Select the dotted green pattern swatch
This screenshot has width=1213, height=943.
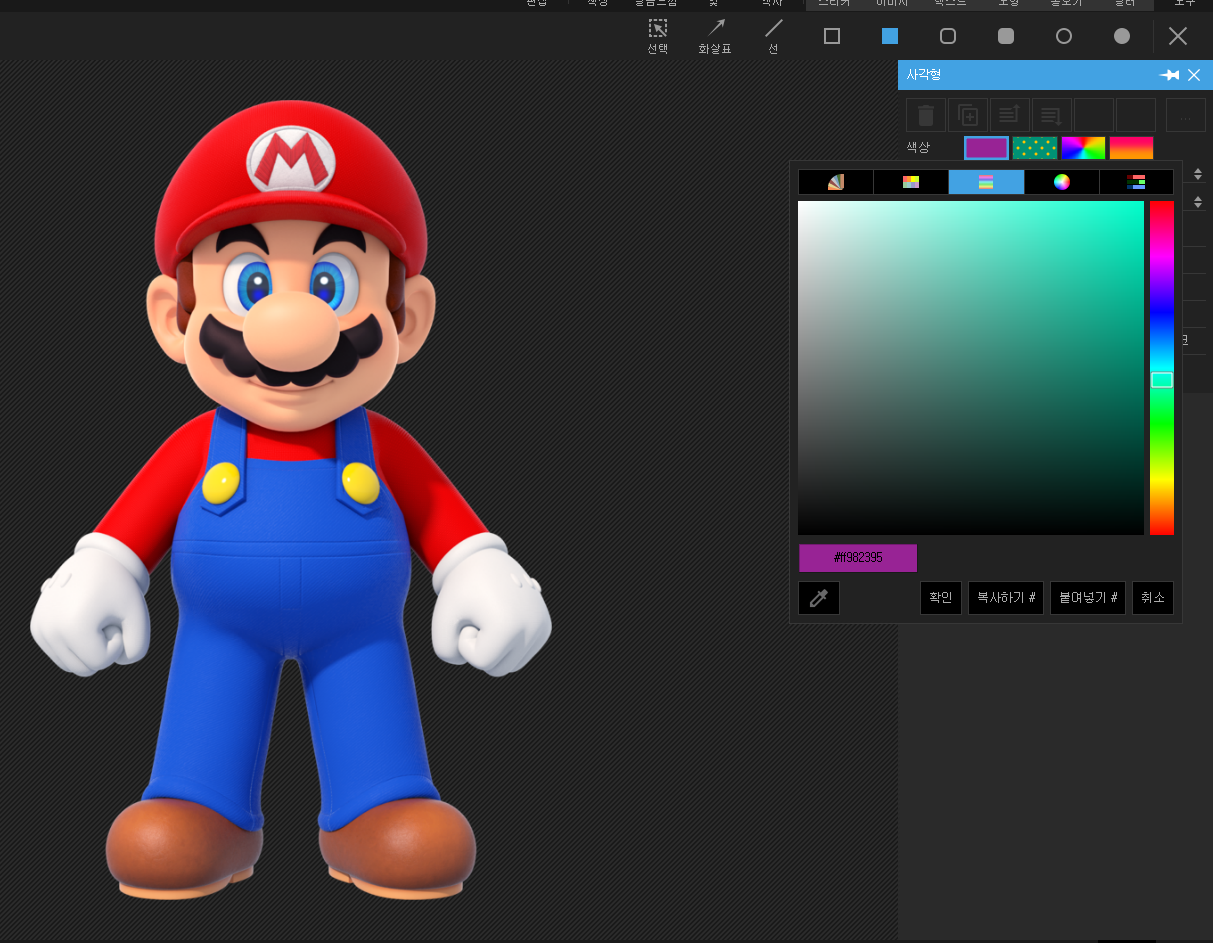pyautogui.click(x=1034, y=148)
